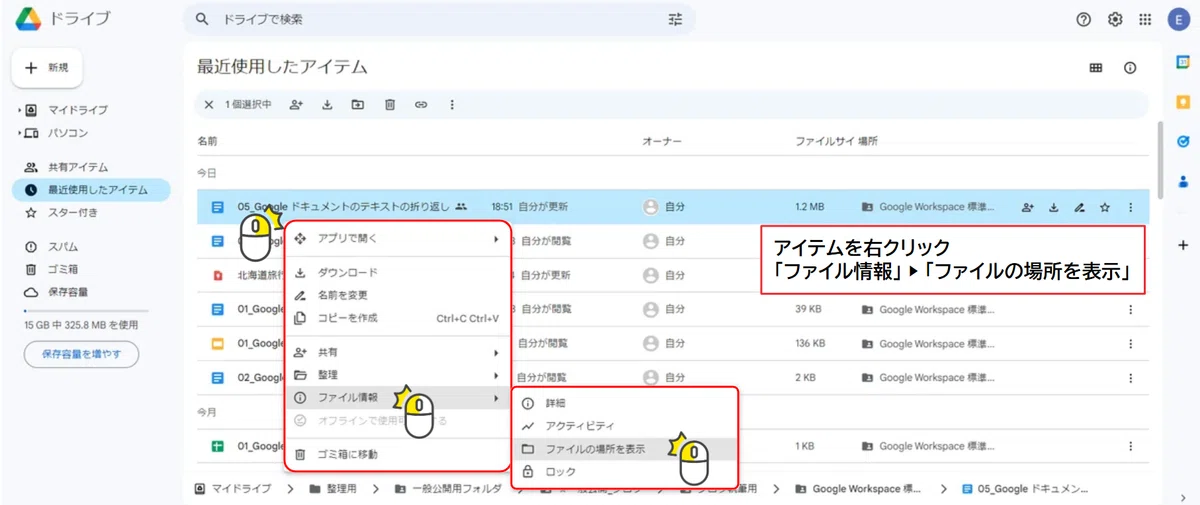Click the toolbar trash icon
Image resolution: width=1200 pixels, height=505 pixels.
coord(390,104)
